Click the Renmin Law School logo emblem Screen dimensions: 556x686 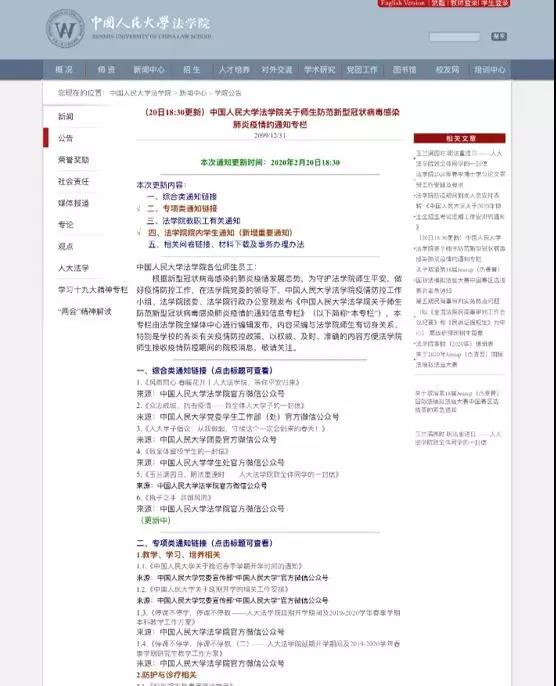point(65,29)
